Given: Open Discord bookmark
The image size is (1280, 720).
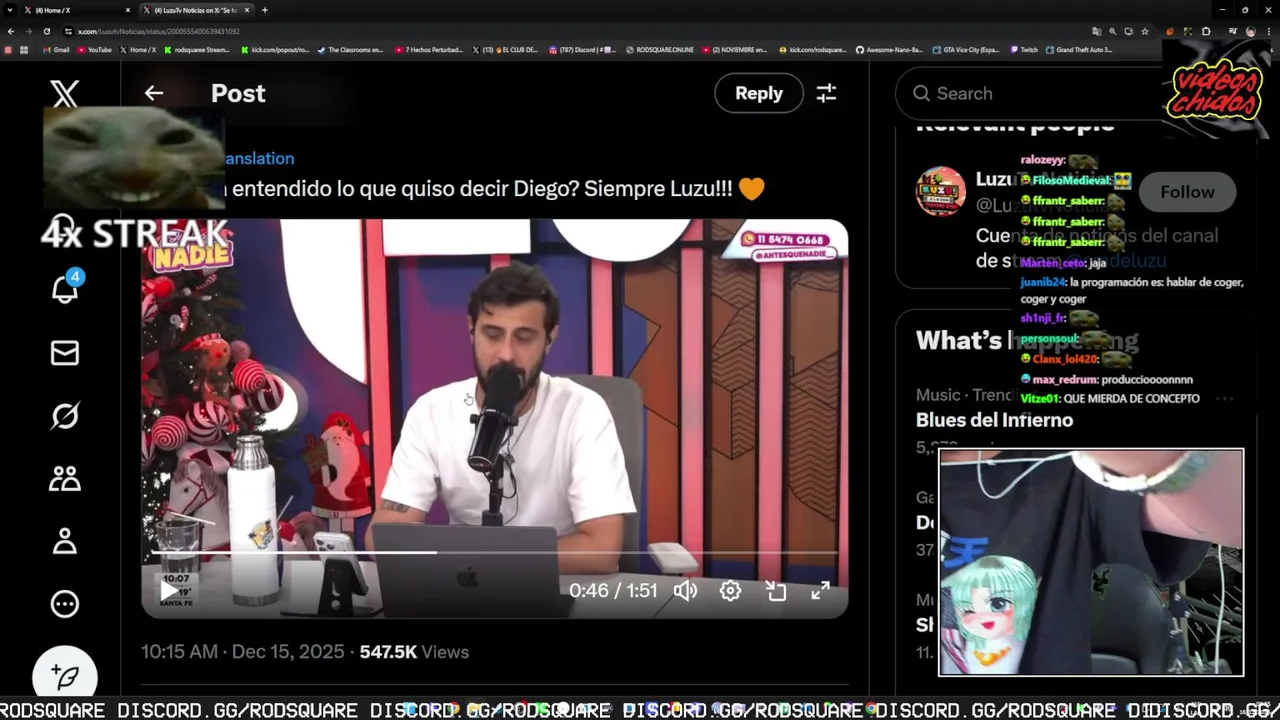Looking at the screenshot, I should tap(583, 50).
